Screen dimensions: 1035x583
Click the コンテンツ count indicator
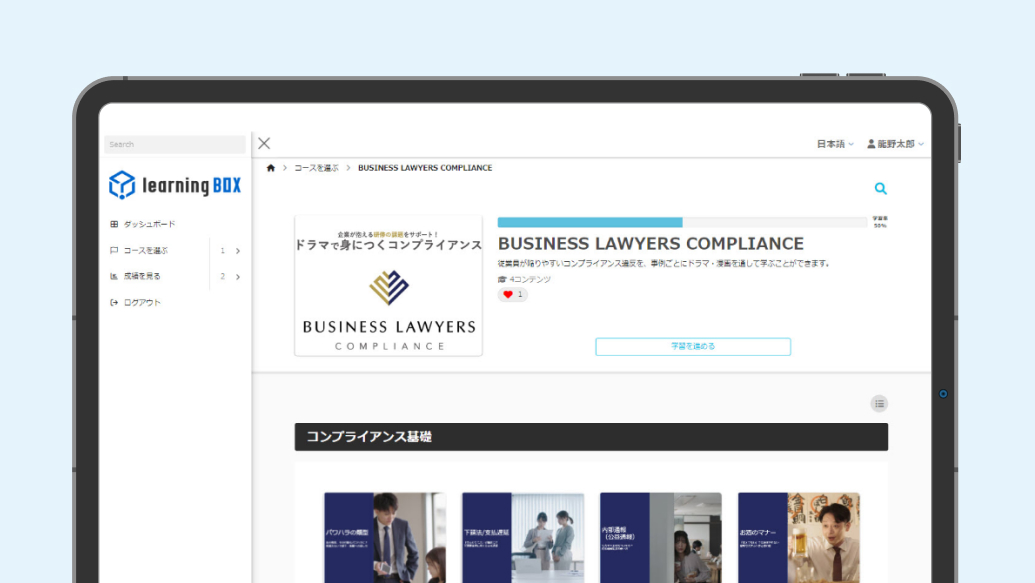pos(528,280)
